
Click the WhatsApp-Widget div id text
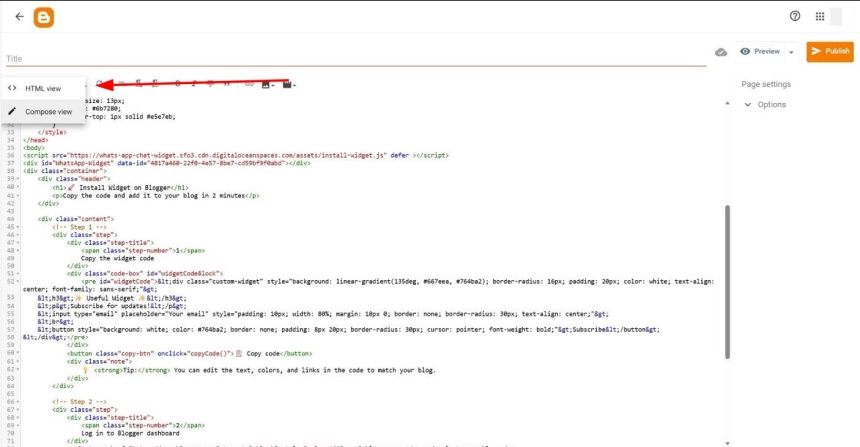(x=76, y=163)
